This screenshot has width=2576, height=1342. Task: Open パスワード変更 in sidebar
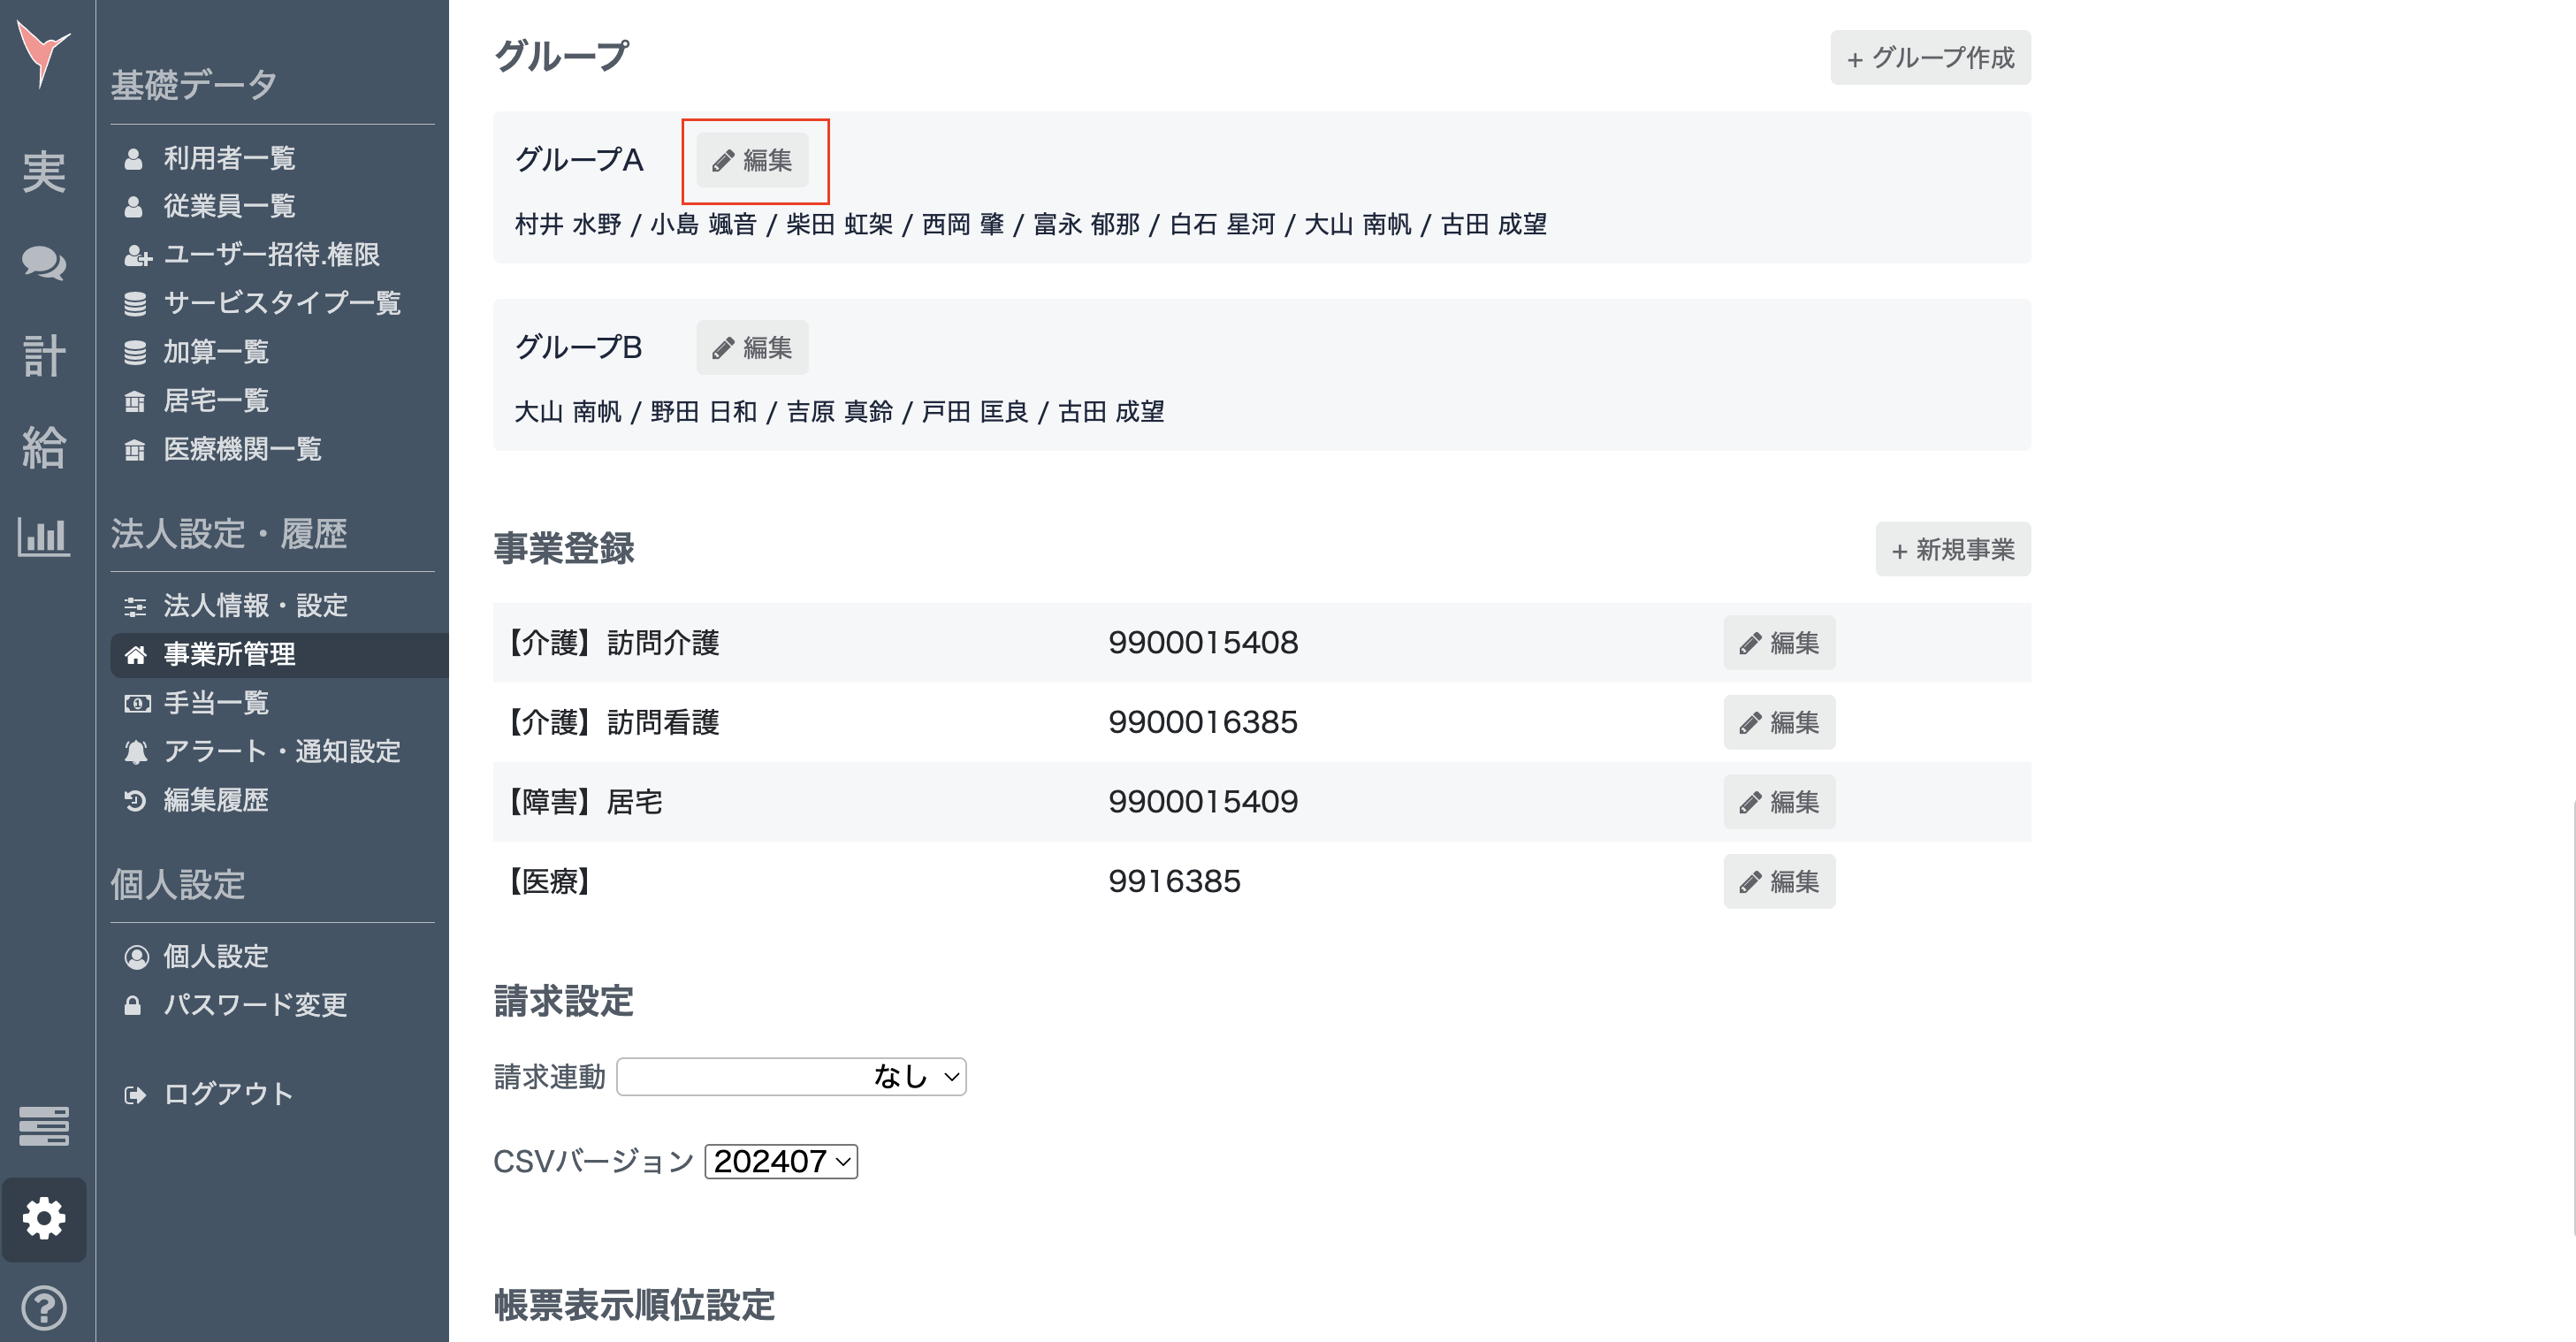pyautogui.click(x=255, y=1005)
